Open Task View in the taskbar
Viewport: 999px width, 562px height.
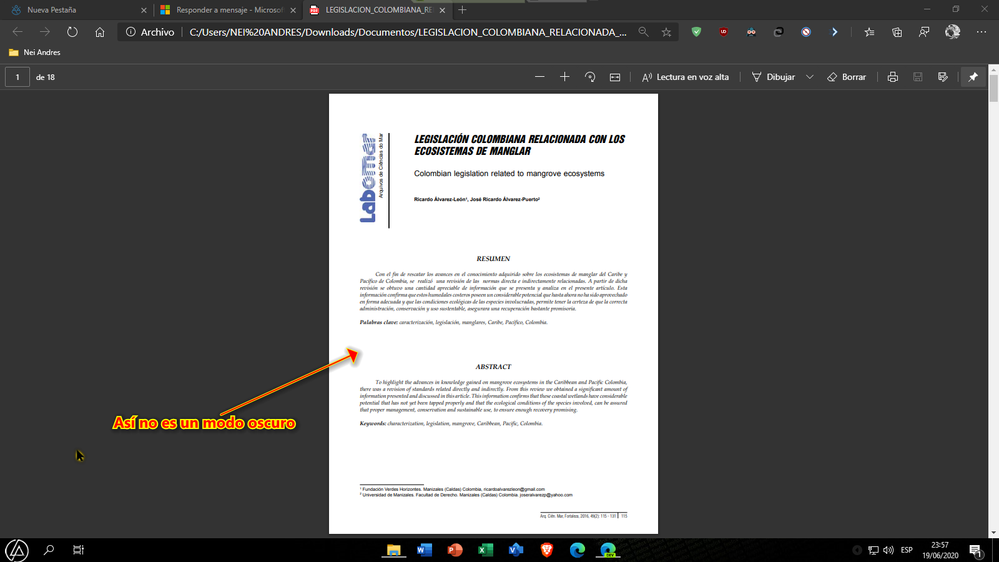pos(78,550)
